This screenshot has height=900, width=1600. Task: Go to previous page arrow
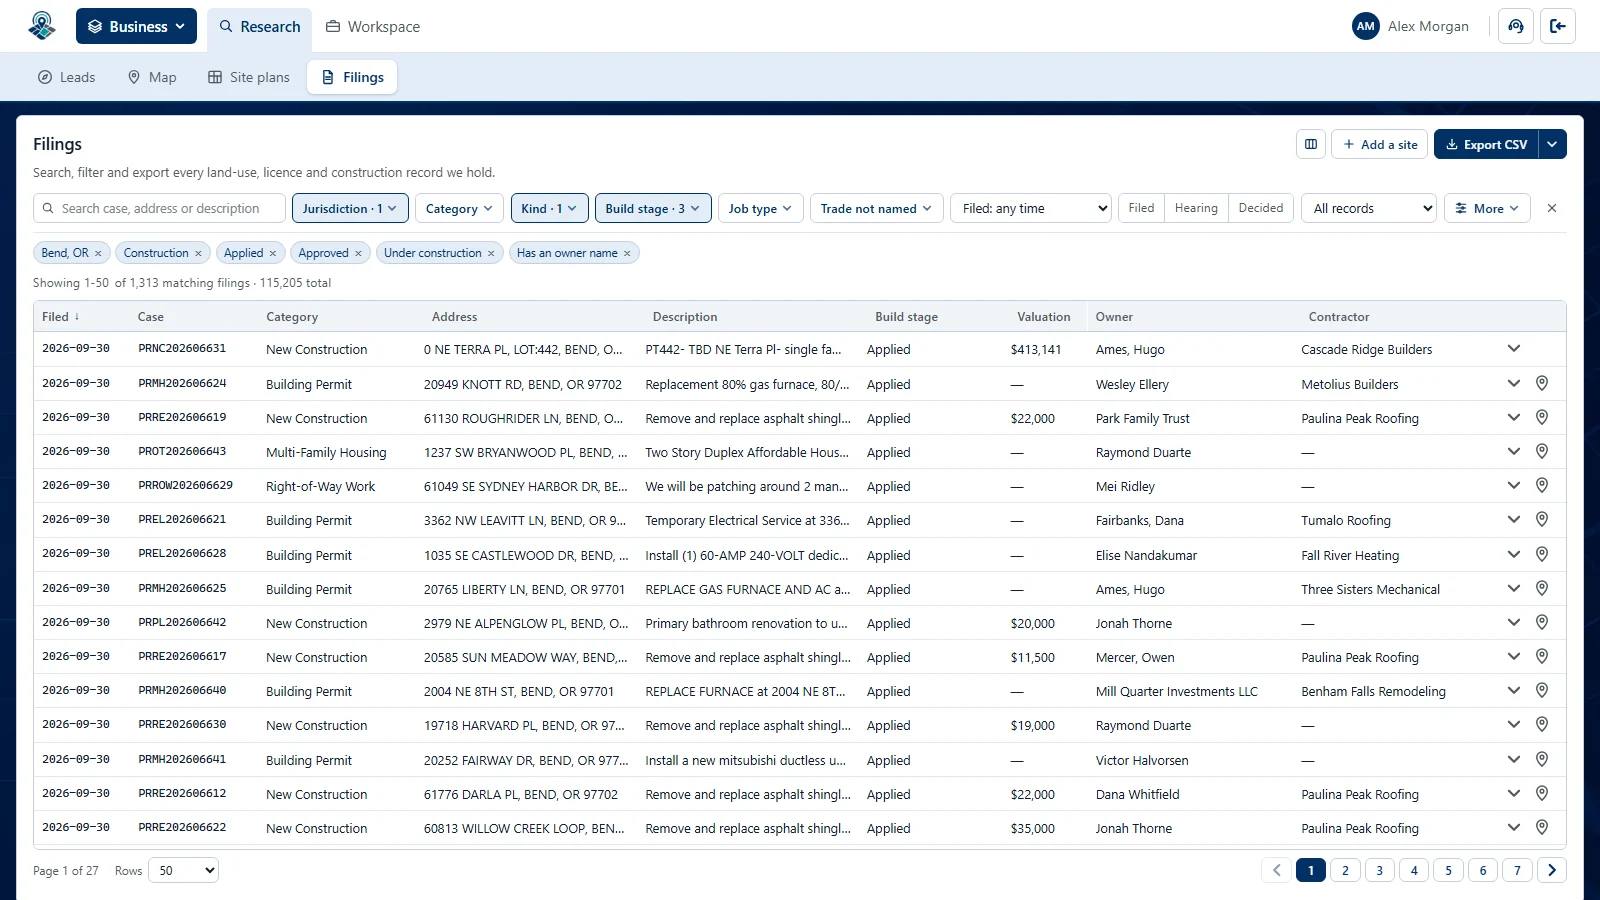[1276, 870]
